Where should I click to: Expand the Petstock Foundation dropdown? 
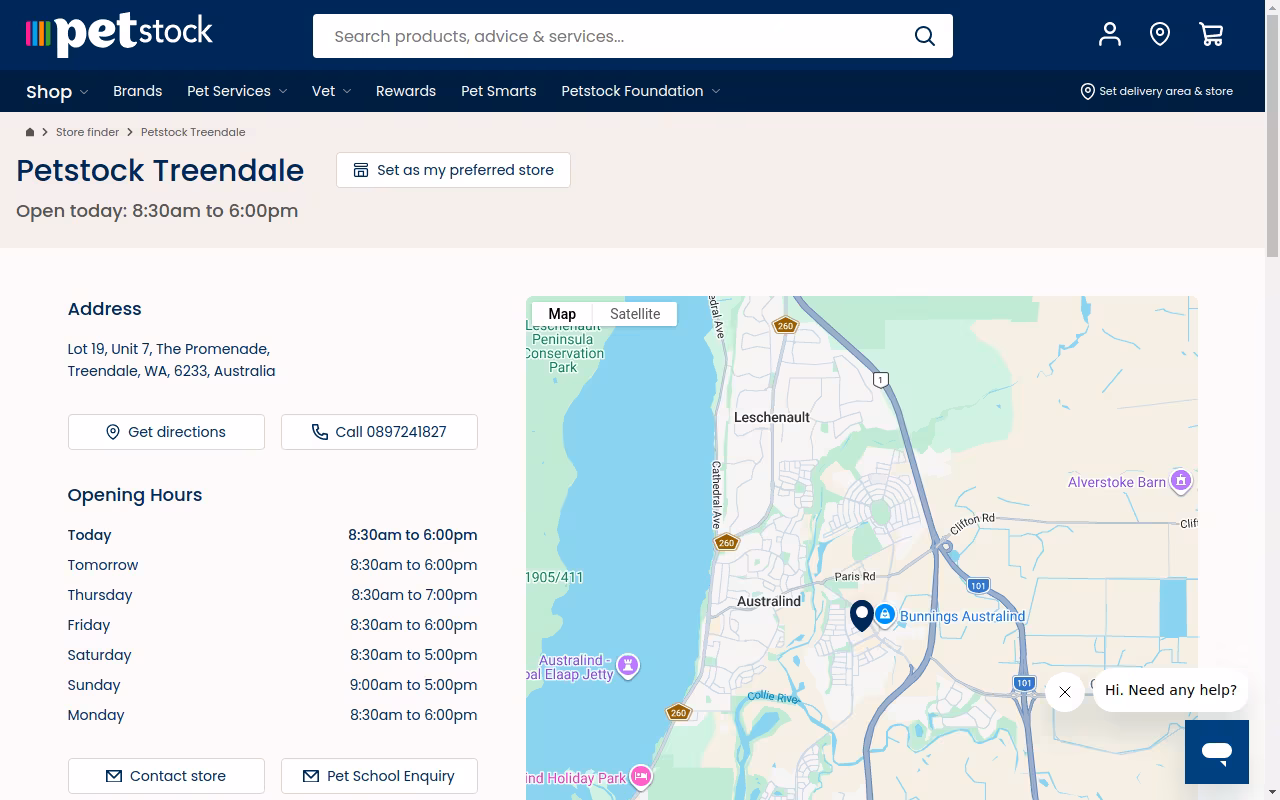[x=641, y=91]
